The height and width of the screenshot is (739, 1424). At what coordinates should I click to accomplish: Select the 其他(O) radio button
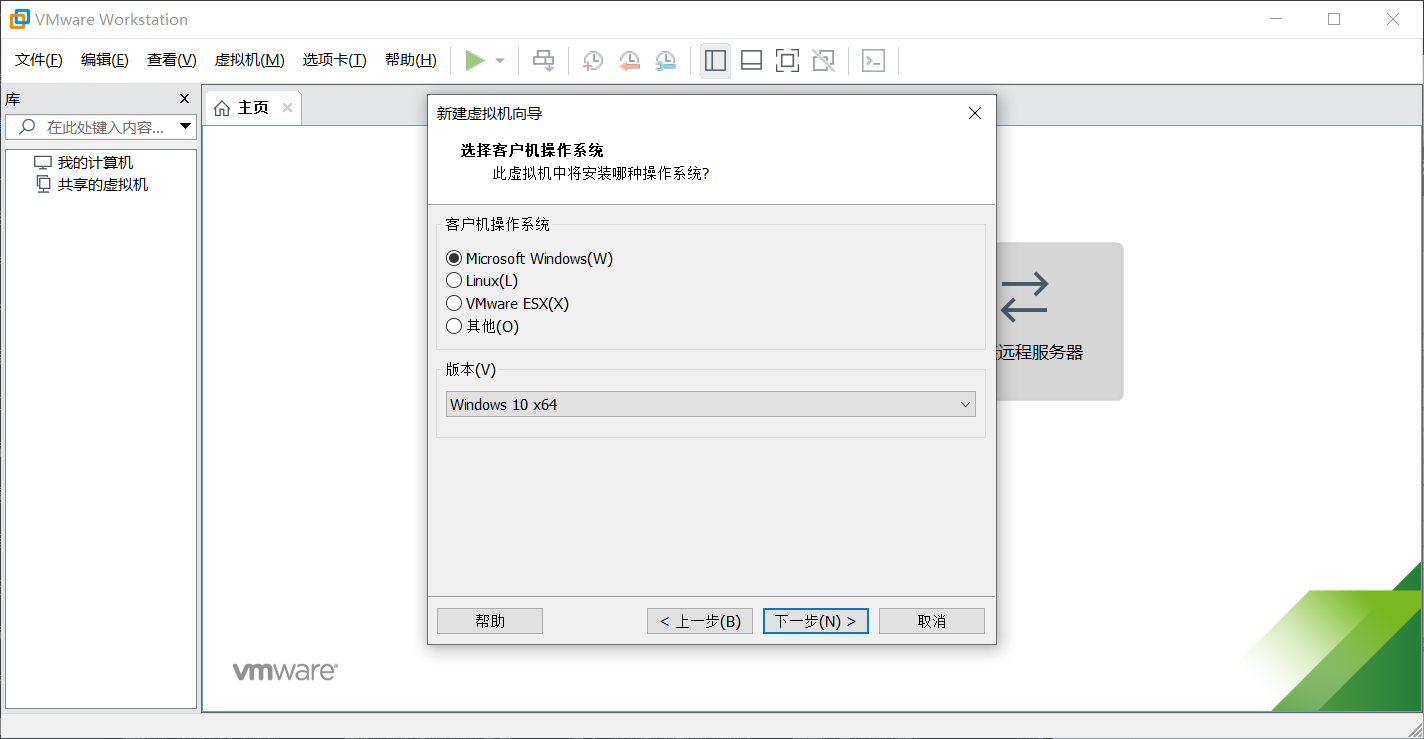[454, 326]
